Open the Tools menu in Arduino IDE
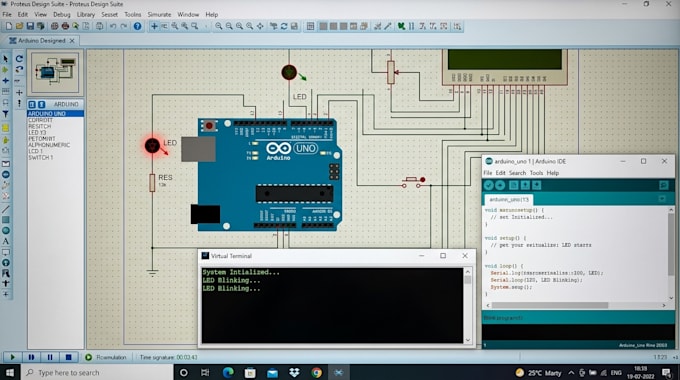Screen dimensions: 680x380 pos(536,173)
